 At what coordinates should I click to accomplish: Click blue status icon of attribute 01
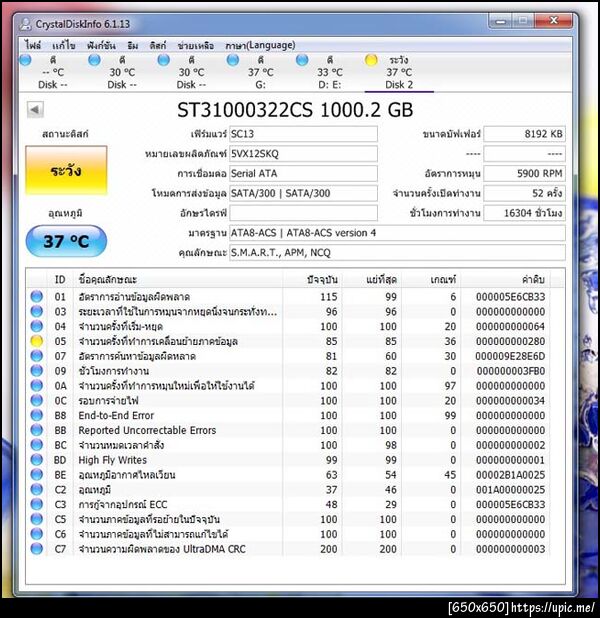37,296
